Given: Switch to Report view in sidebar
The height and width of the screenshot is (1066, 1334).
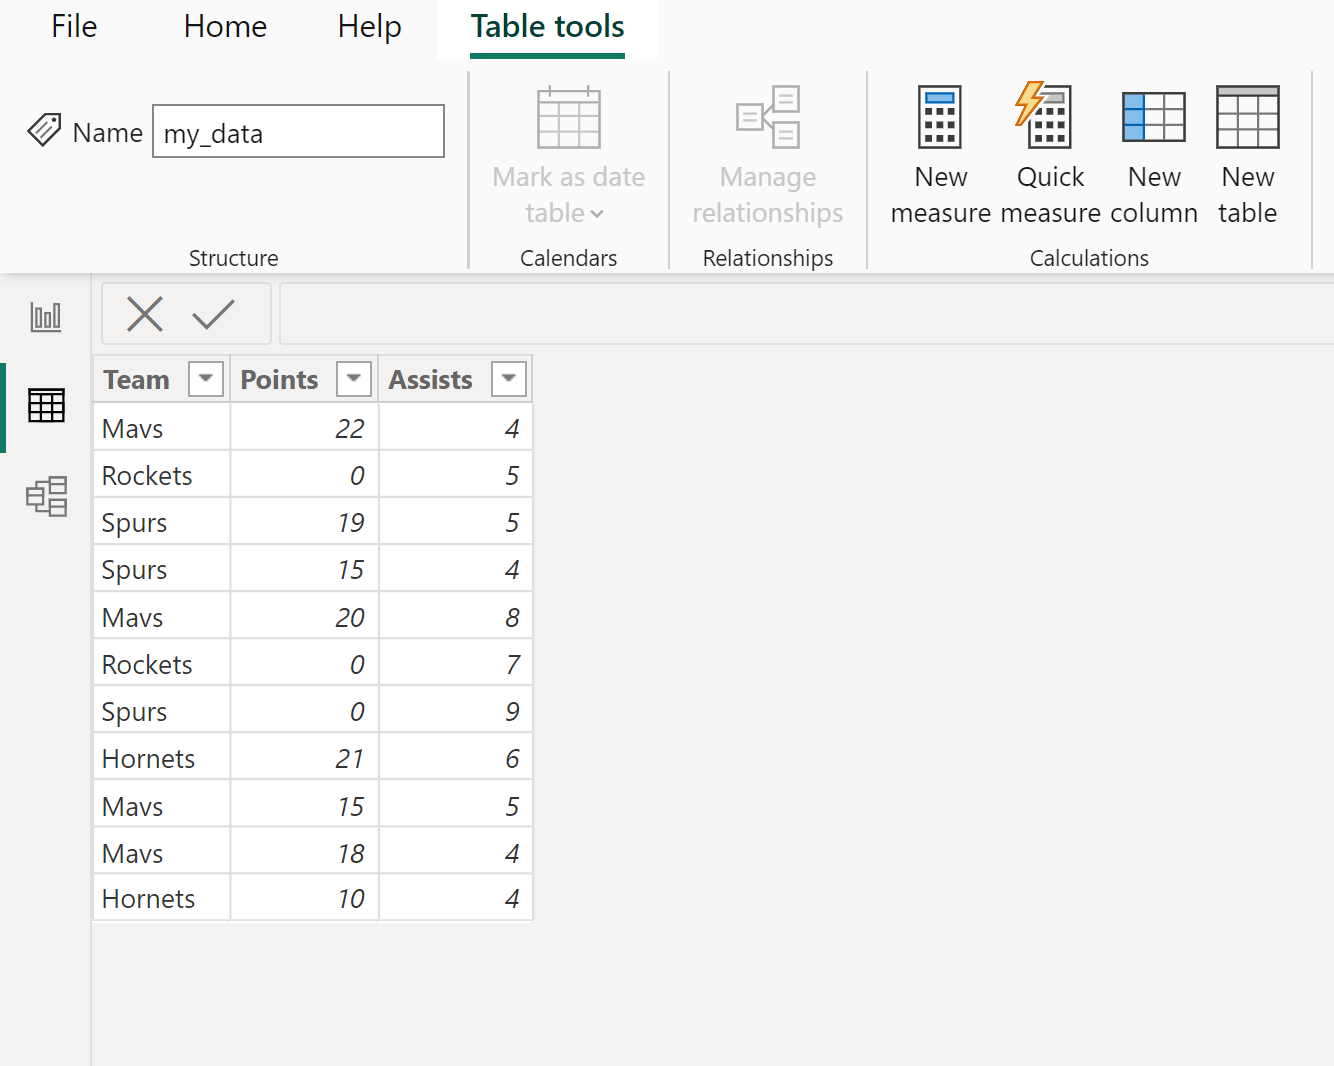Looking at the screenshot, I should tap(46, 317).
